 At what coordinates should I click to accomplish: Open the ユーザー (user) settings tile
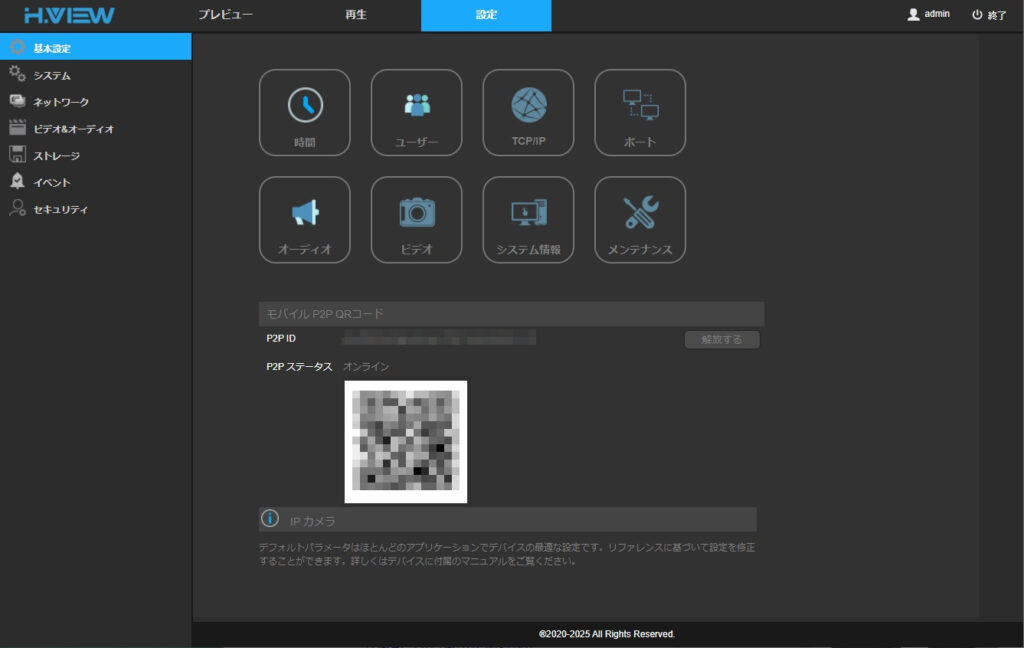pyautogui.click(x=416, y=112)
